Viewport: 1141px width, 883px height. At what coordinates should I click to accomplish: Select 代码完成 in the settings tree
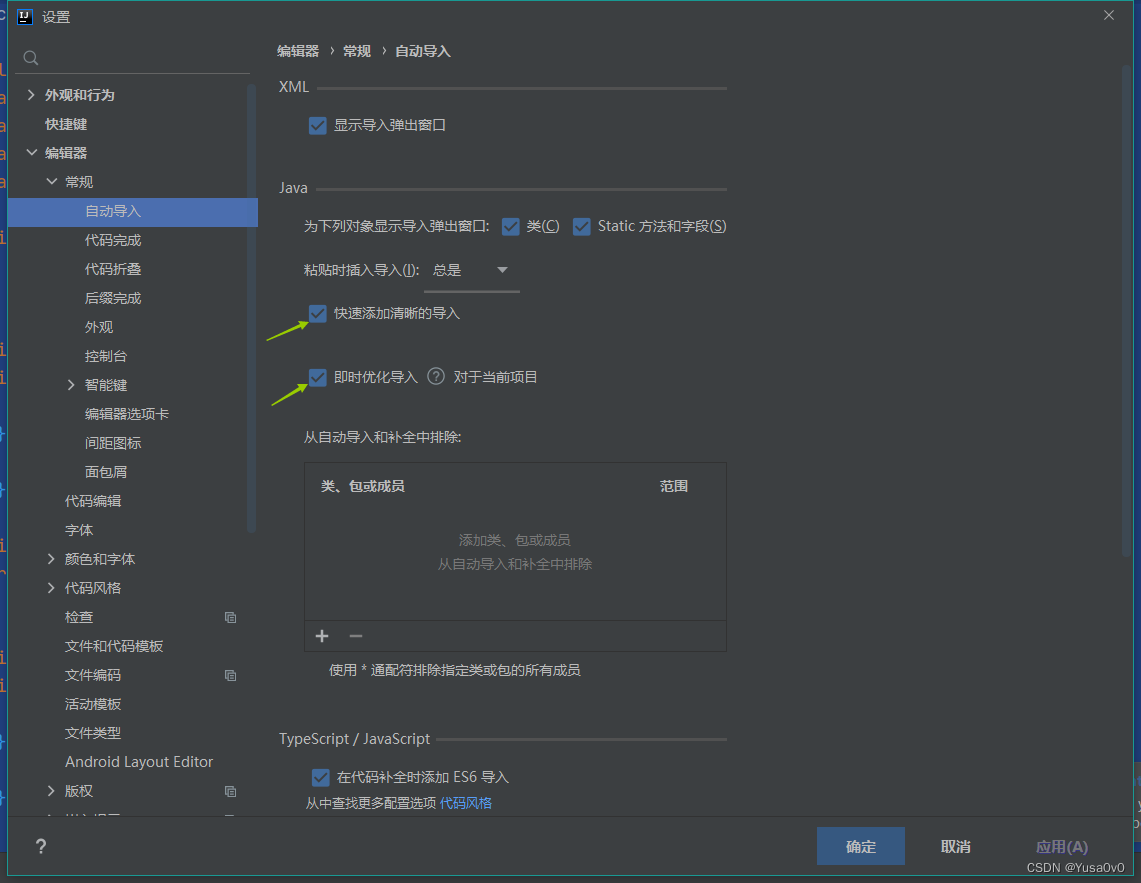pyautogui.click(x=115, y=240)
